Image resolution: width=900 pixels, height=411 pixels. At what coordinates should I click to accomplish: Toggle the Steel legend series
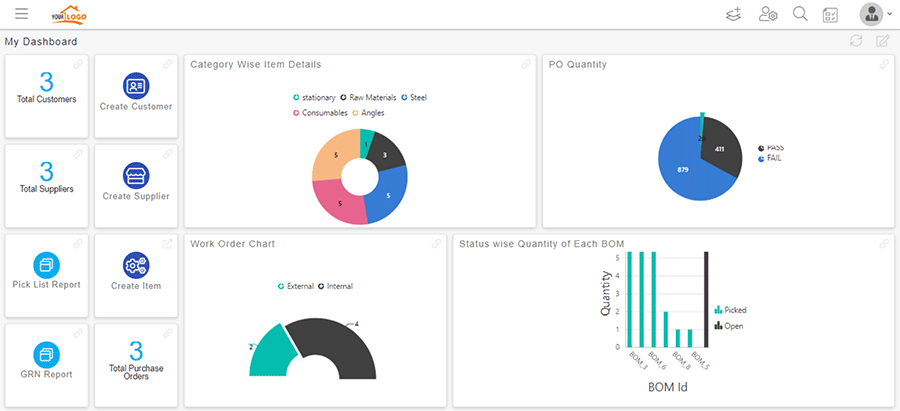click(414, 98)
